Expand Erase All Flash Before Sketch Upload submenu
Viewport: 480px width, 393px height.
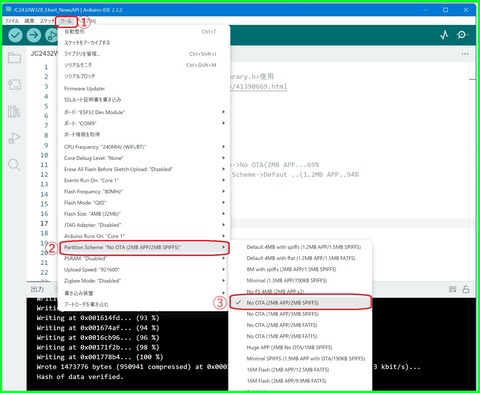144,169
